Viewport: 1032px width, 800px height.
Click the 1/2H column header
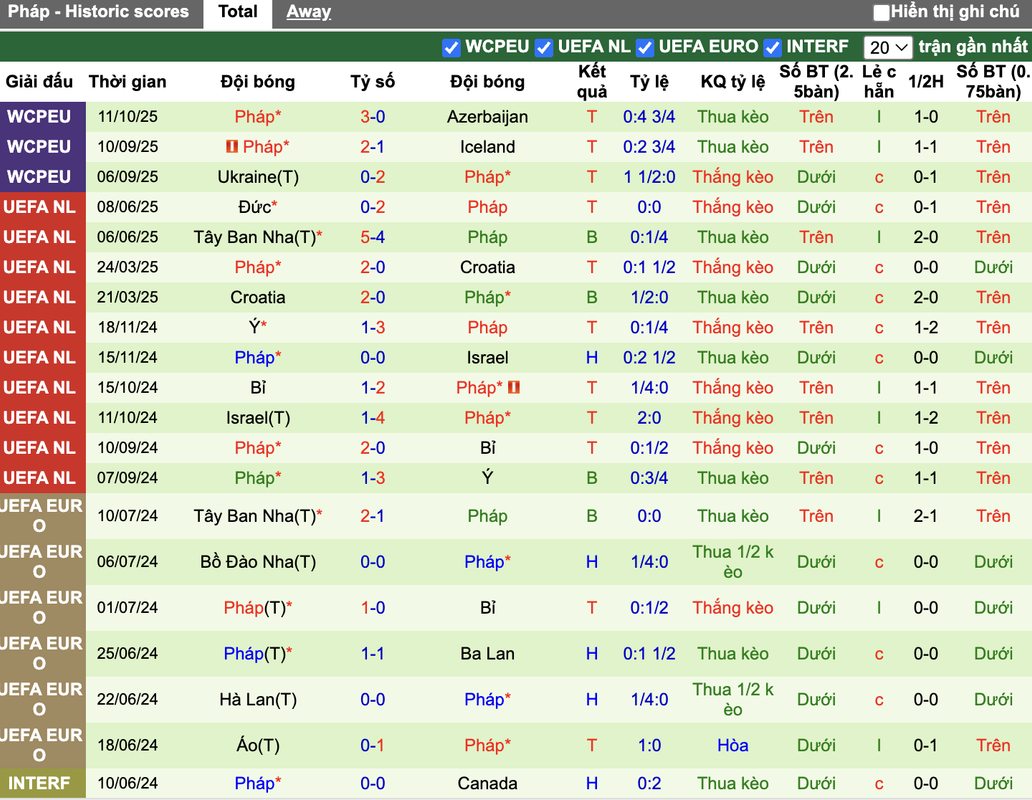(x=925, y=82)
